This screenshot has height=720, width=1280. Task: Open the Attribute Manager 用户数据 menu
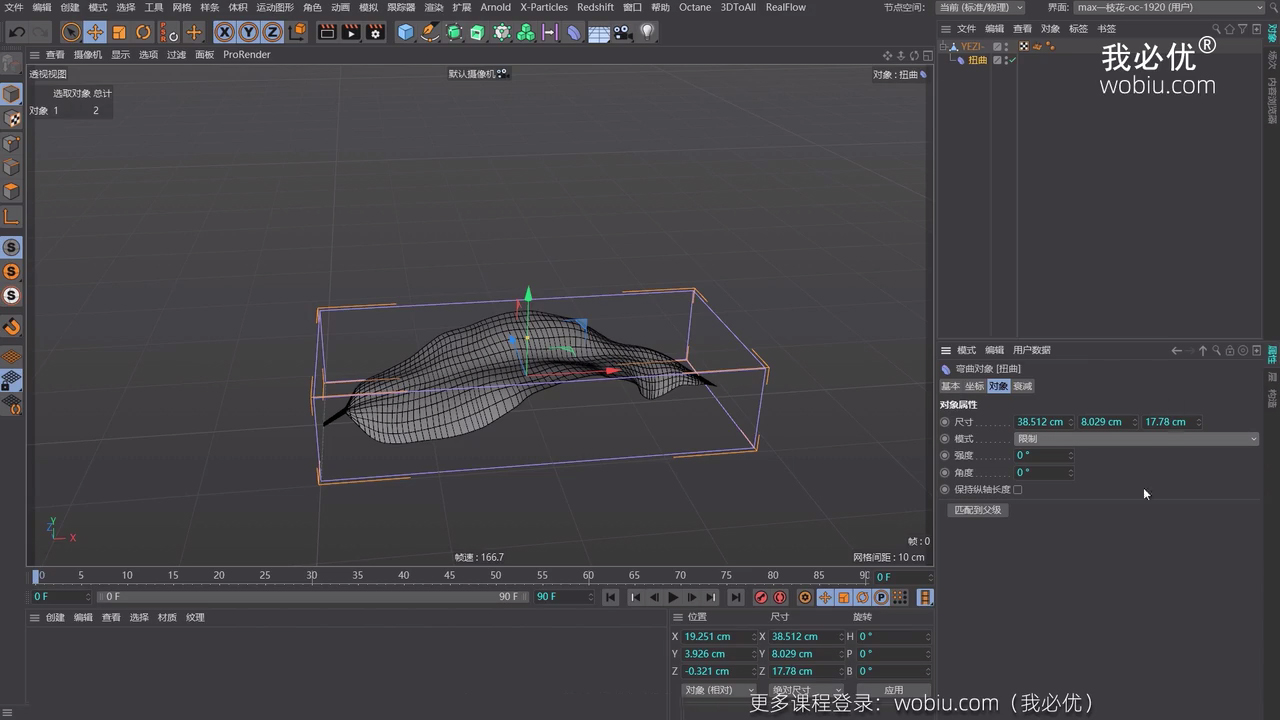click(x=1032, y=350)
